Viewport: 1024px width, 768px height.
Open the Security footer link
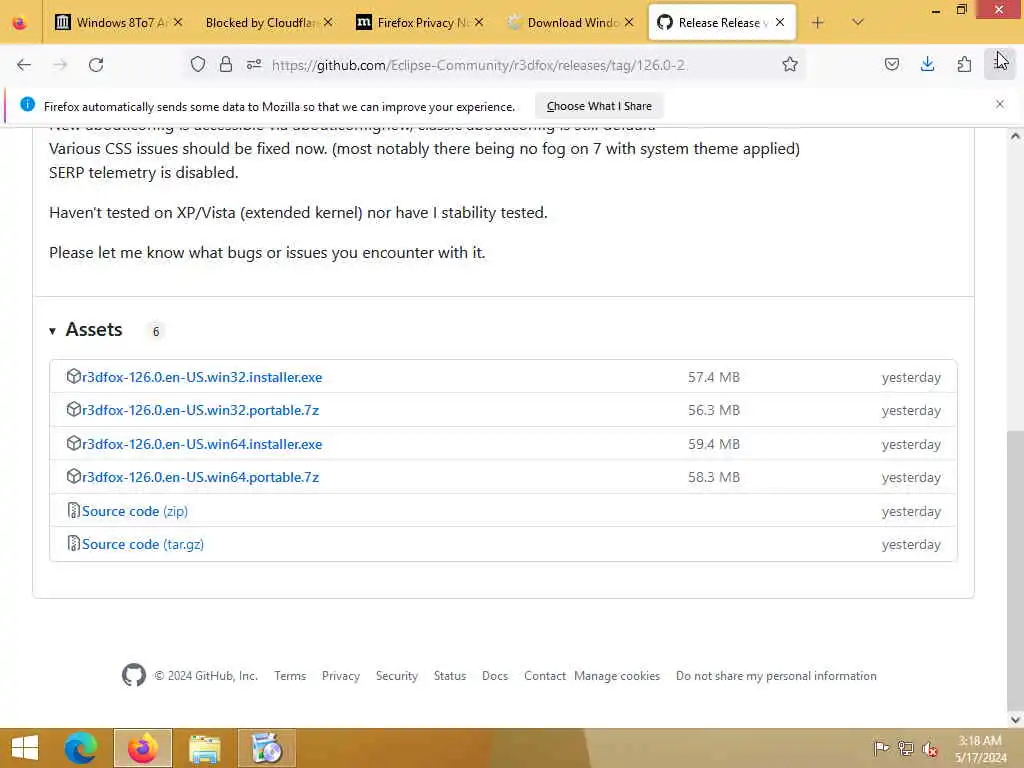[x=396, y=676]
